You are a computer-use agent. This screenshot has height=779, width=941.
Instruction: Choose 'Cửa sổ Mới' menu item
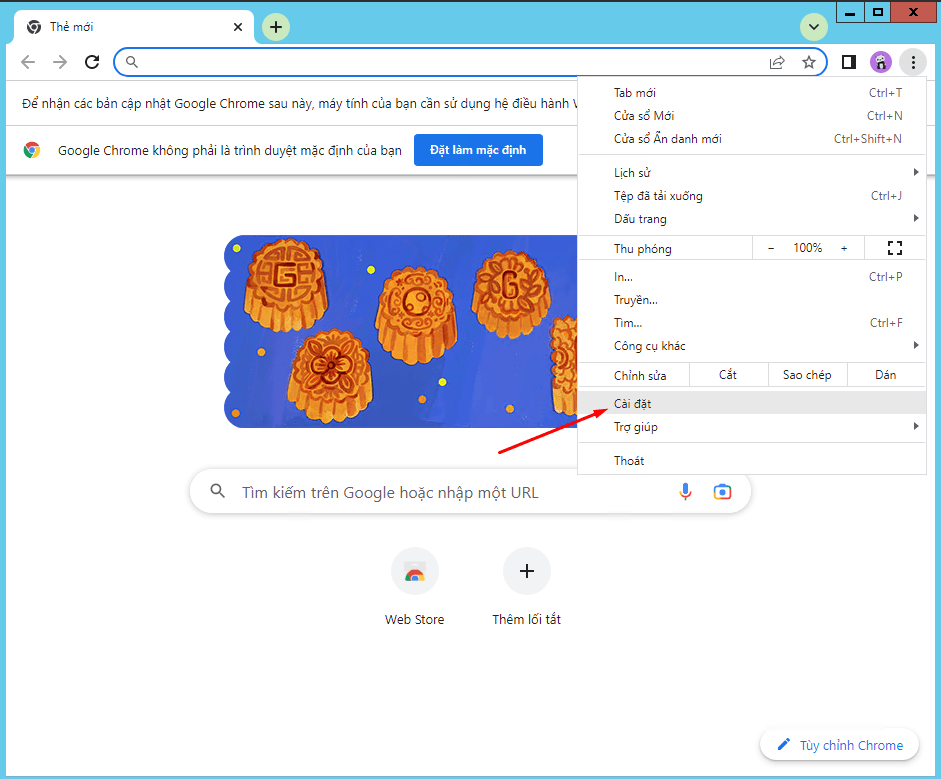(x=751, y=115)
